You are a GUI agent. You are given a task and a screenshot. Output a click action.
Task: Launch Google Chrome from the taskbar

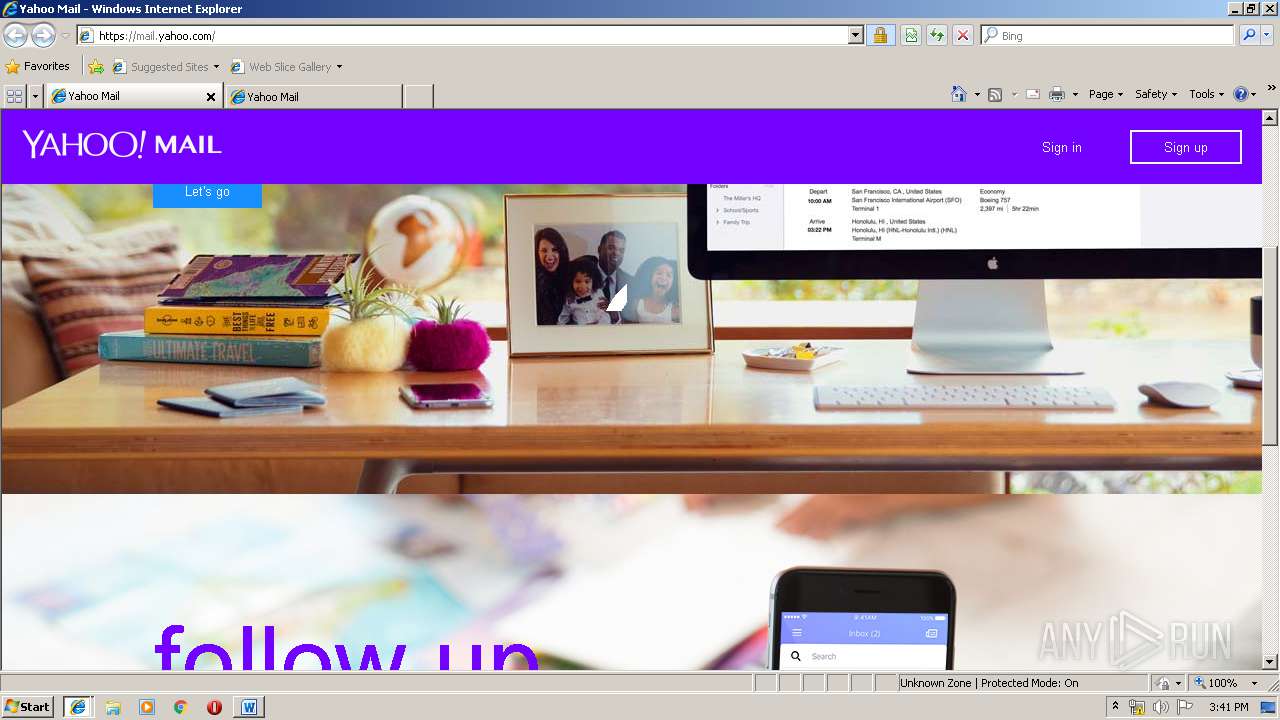tap(181, 707)
